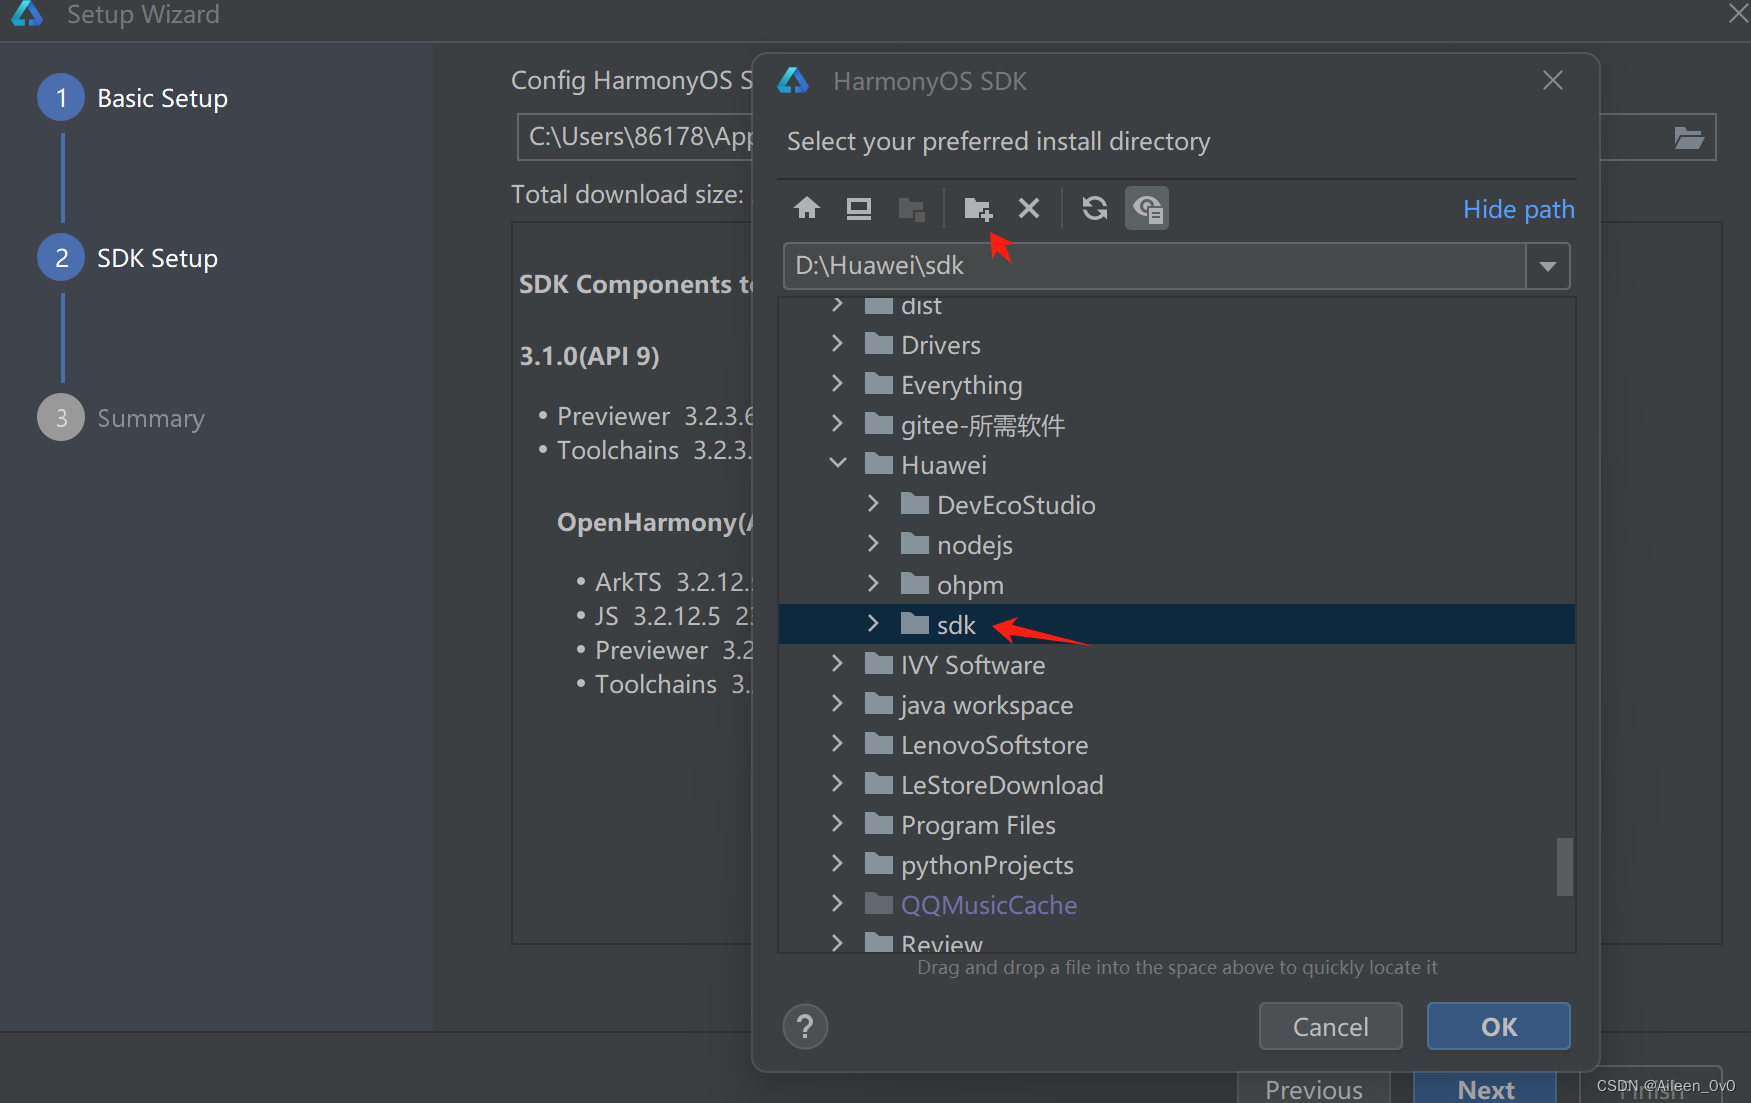This screenshot has width=1751, height=1103.
Task: Select the gitee-所需软件 folder row
Action: tap(1177, 424)
